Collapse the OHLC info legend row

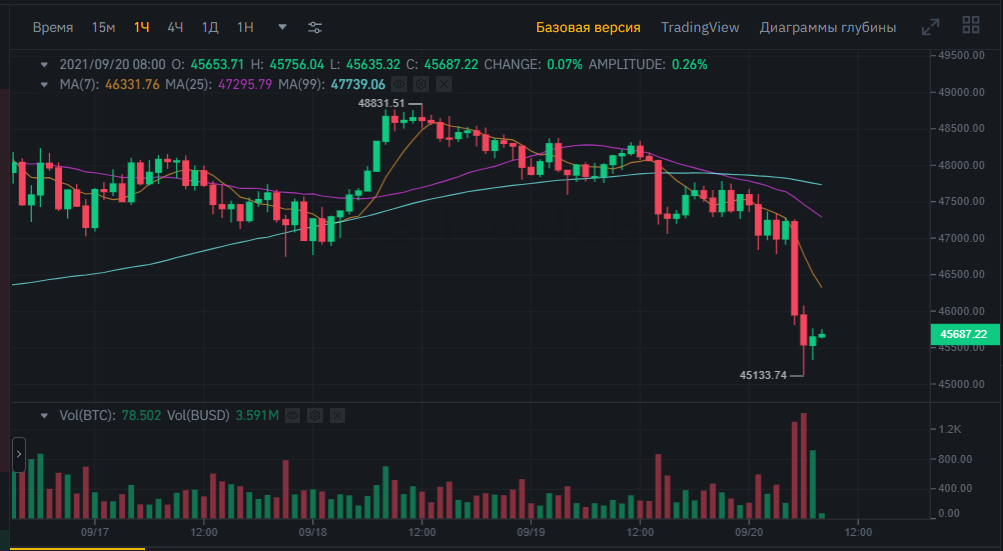point(44,65)
